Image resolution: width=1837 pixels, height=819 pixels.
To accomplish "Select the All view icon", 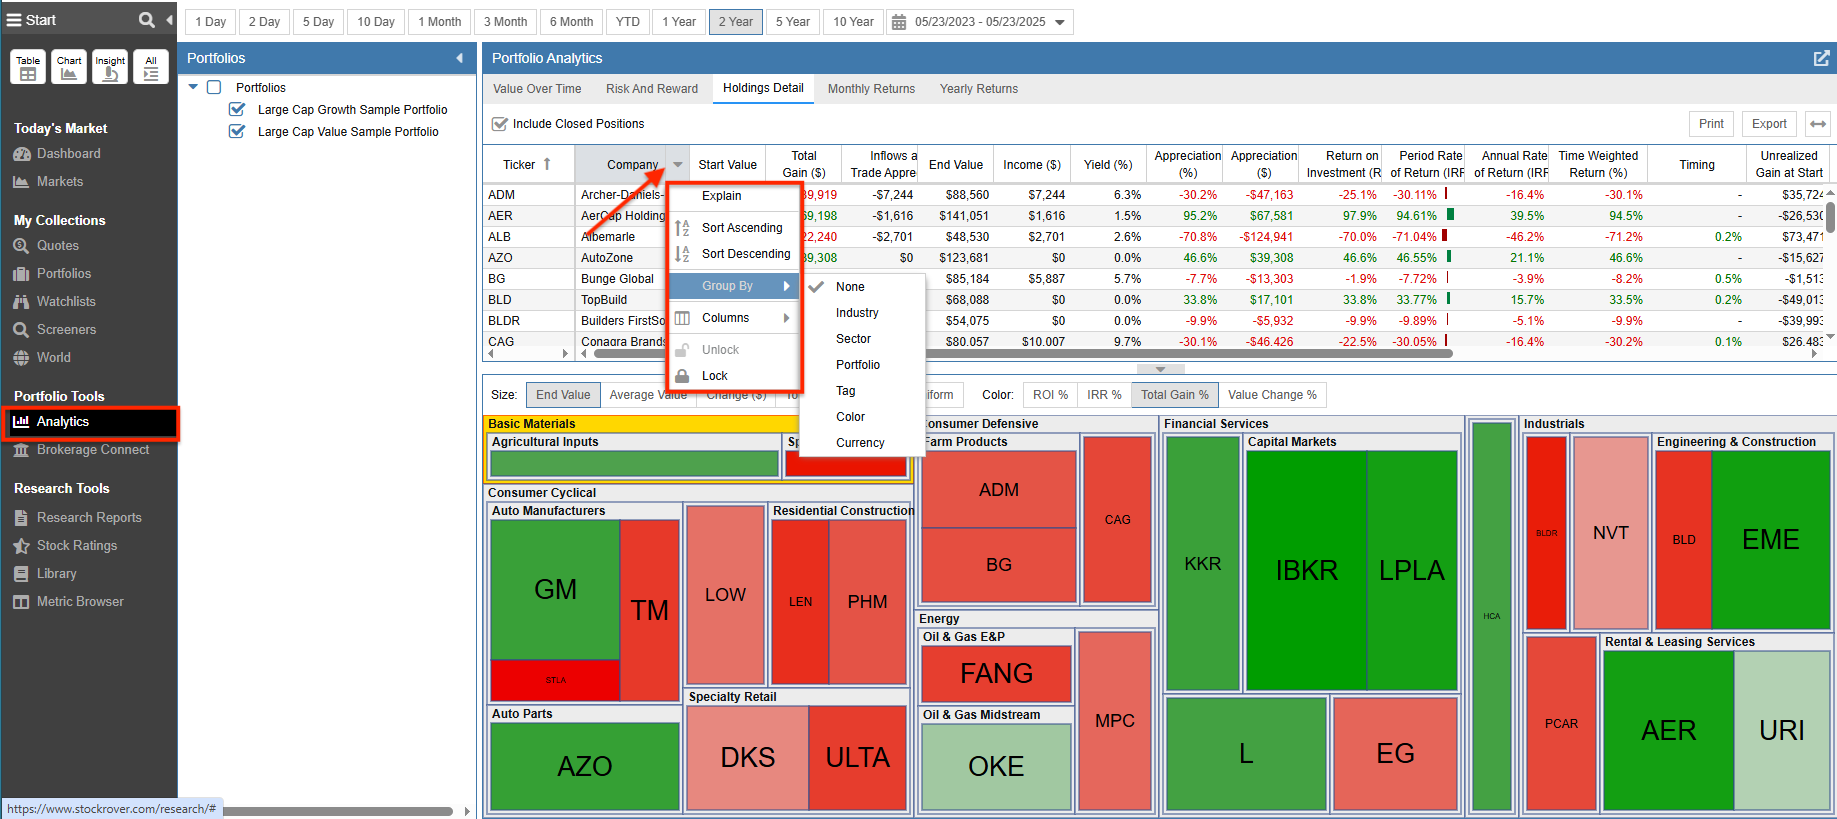I will click(x=151, y=67).
